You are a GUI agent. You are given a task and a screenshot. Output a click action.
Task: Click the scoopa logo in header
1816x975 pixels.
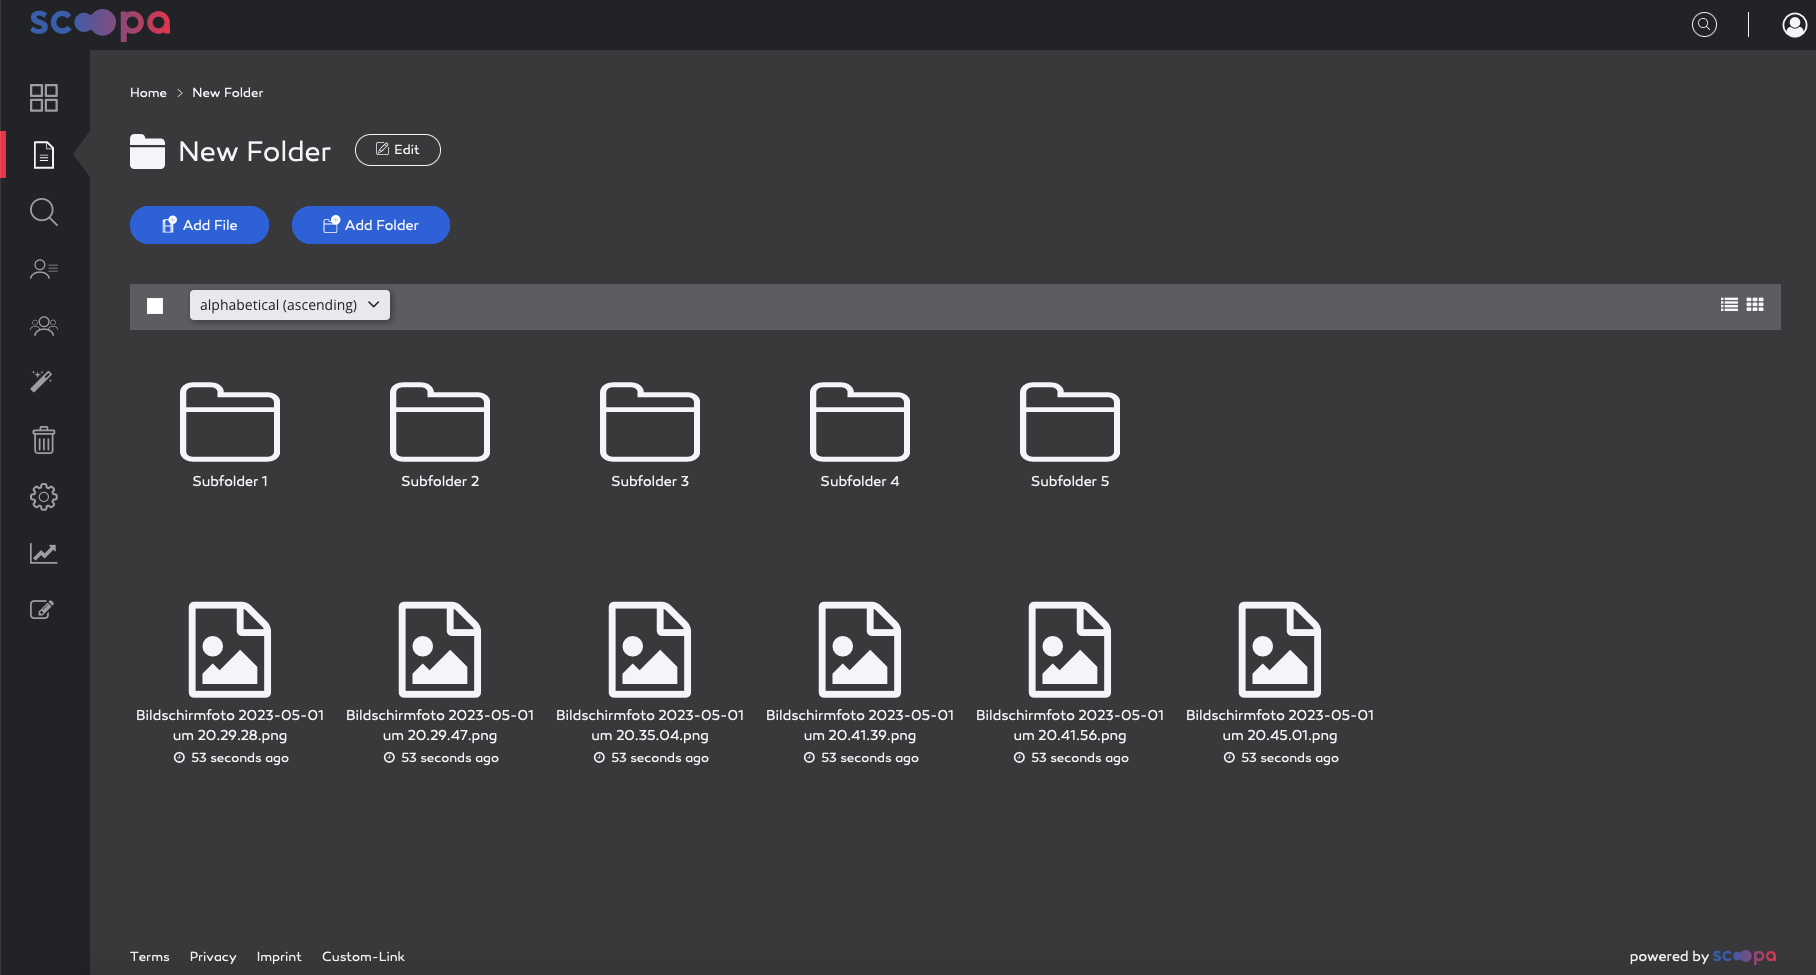100,24
